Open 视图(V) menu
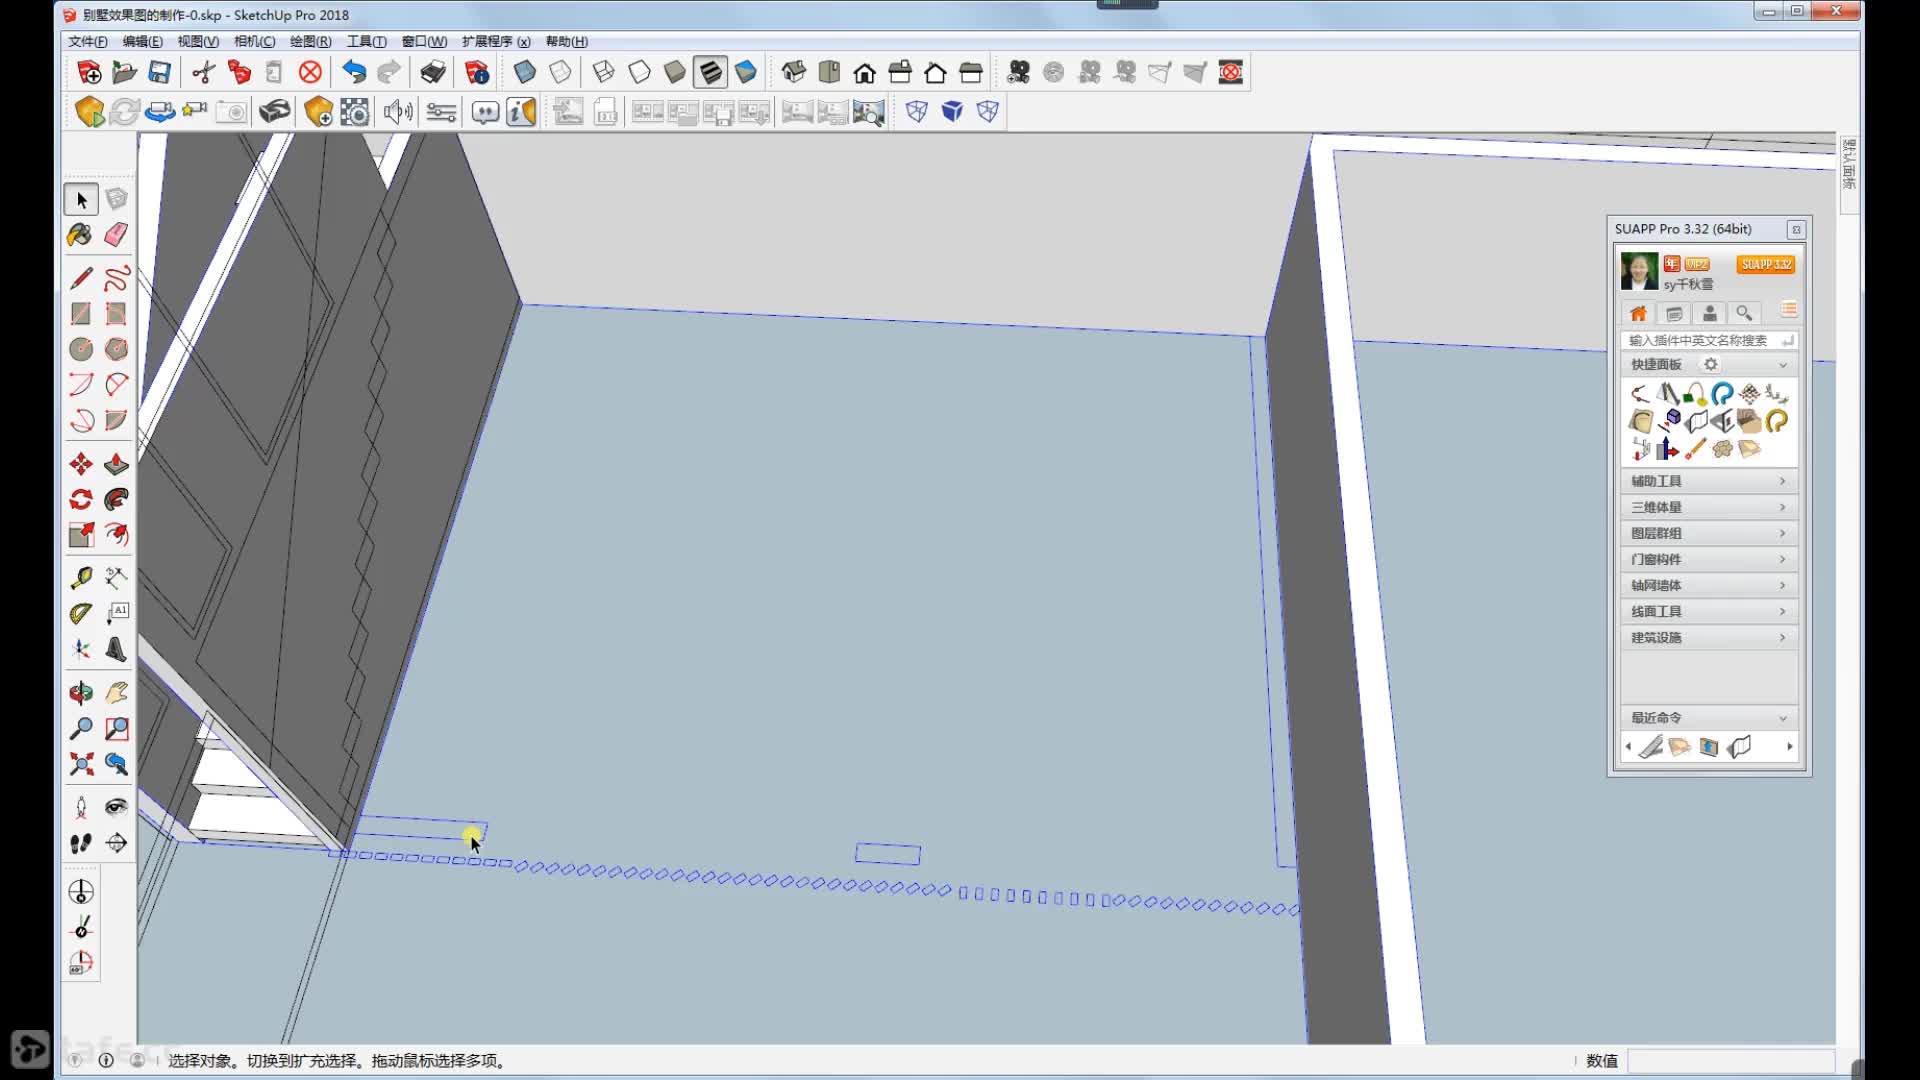Viewport: 1920px width, 1080px height. tap(198, 41)
